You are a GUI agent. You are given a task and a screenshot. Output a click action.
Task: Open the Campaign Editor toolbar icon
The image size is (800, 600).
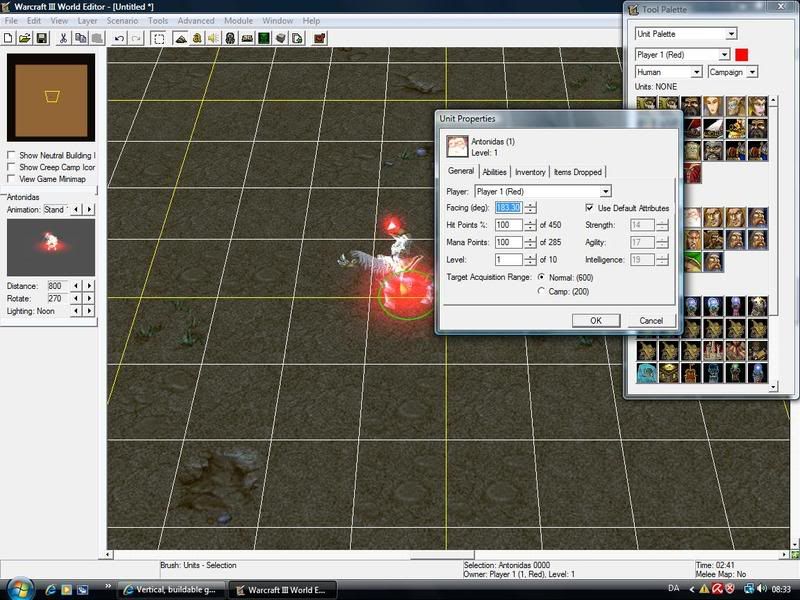coord(247,38)
